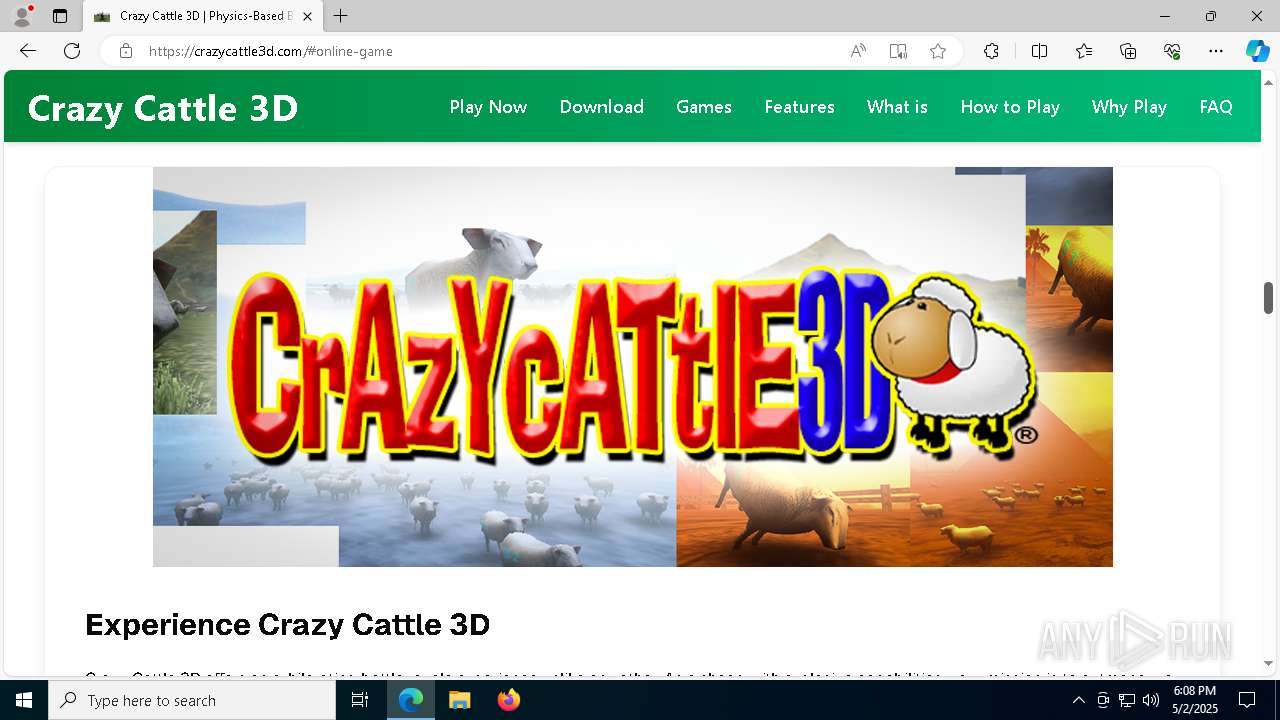Image resolution: width=1280 pixels, height=720 pixels.
Task: Click the Crazy Cattle 3D site logo text
Action: click(163, 108)
